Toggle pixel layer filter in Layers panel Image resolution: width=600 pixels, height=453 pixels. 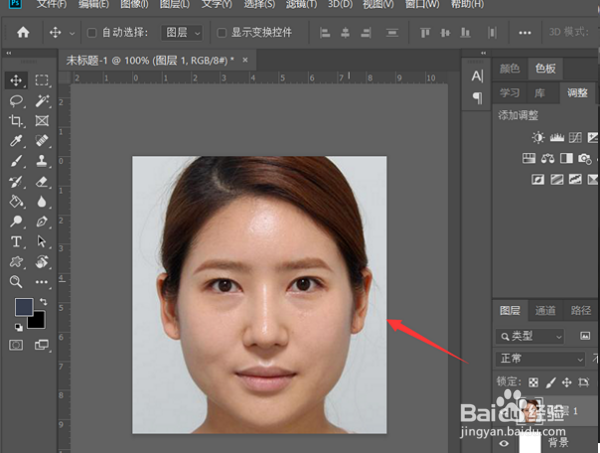(585, 336)
